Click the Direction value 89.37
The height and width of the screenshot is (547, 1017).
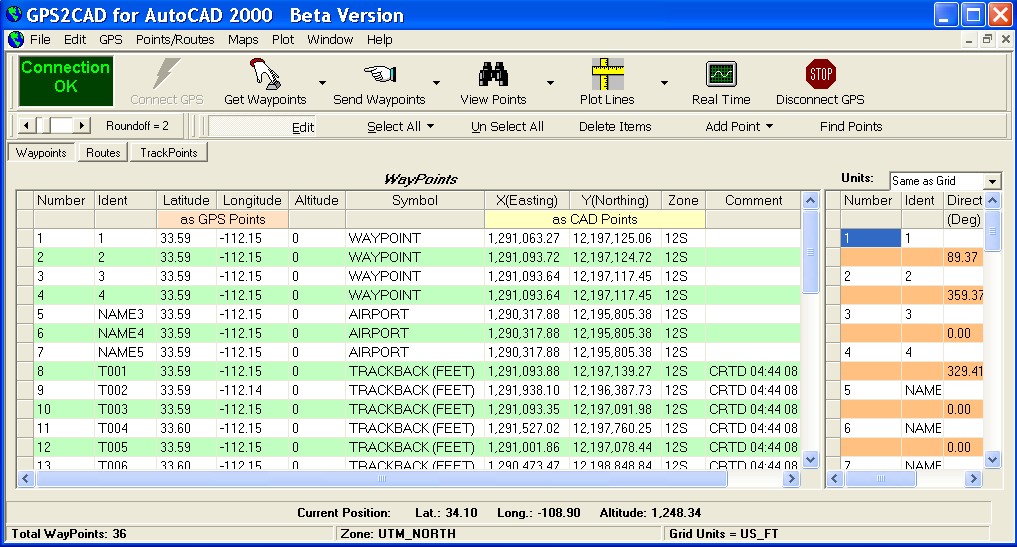(x=963, y=257)
